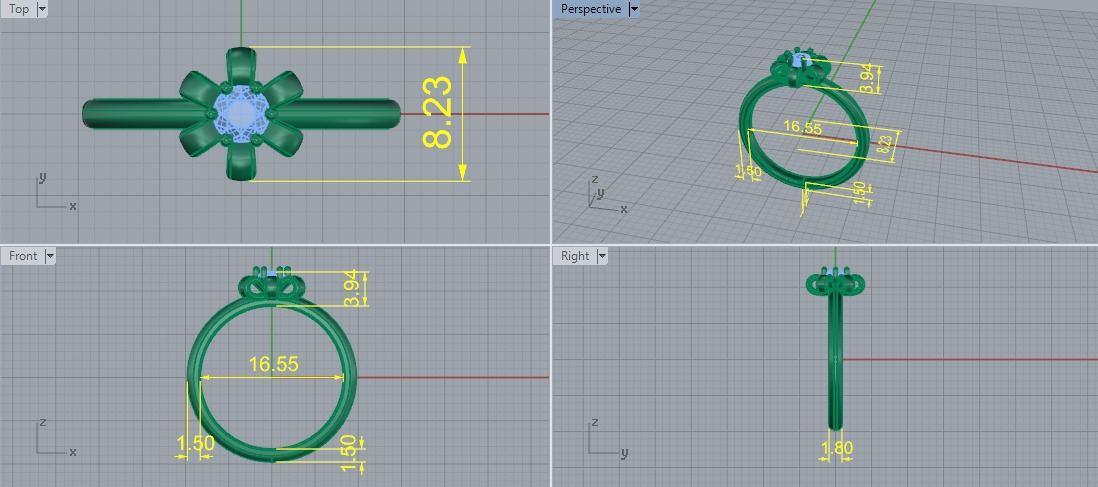Open the Front viewport dropdown arrow
This screenshot has height=487, width=1098.
50,256
